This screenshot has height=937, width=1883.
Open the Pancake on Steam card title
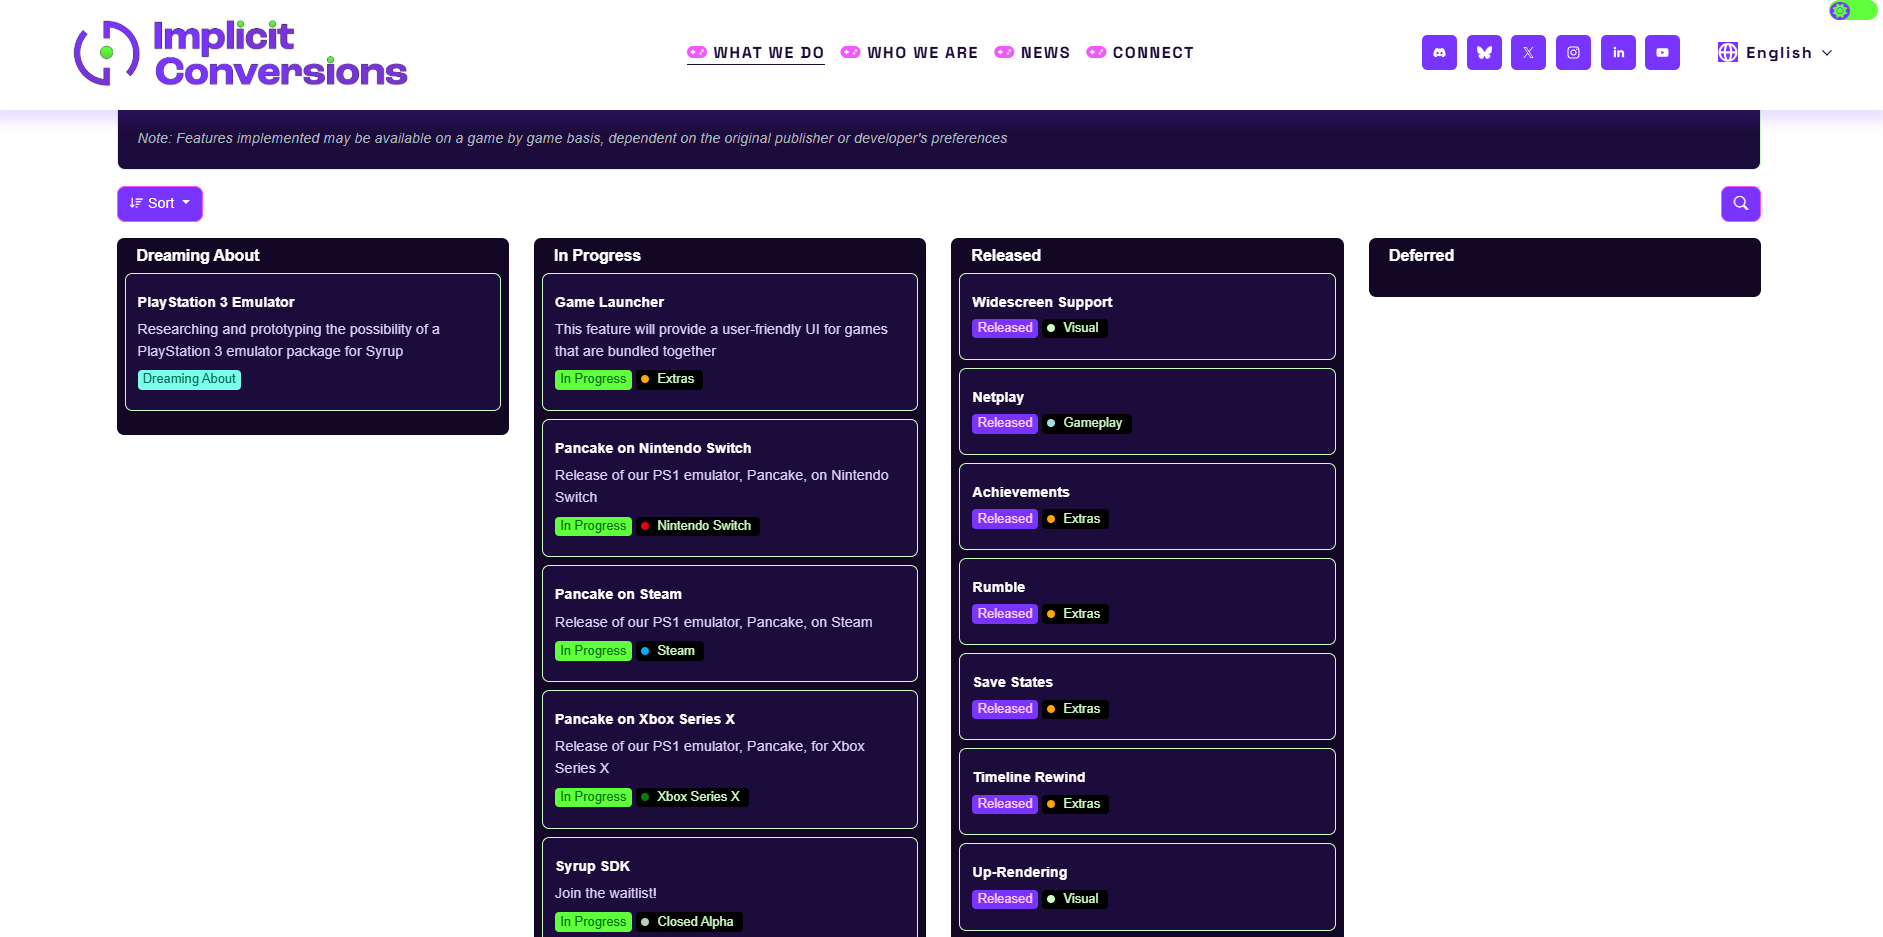[618, 594]
